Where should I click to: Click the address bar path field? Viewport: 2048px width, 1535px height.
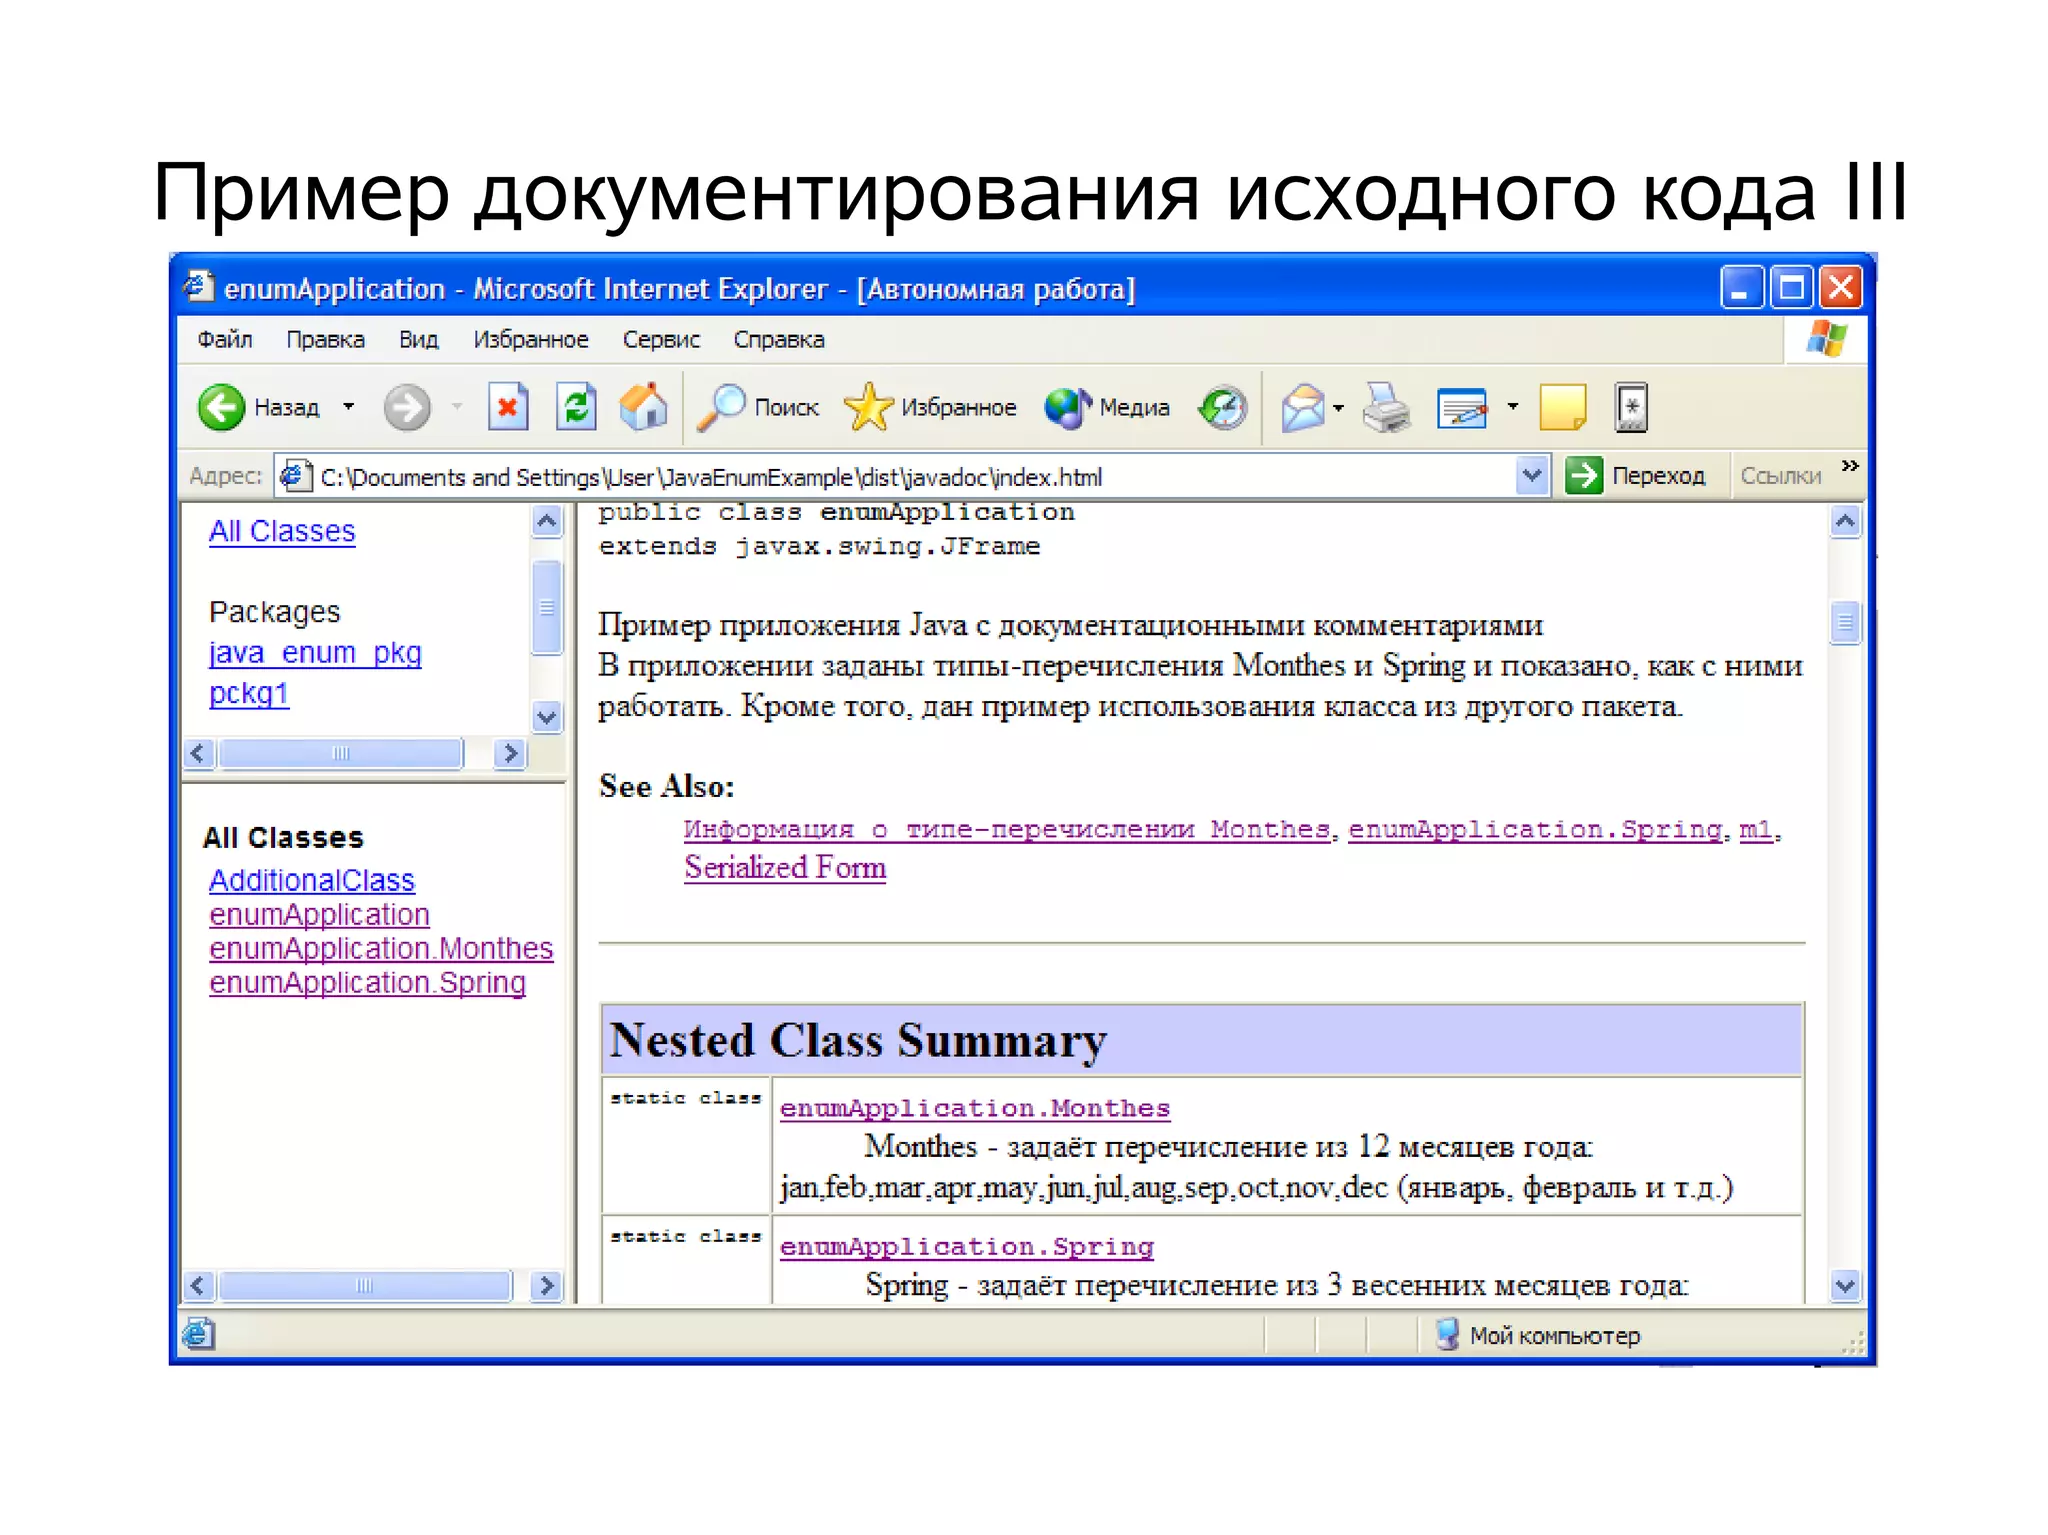click(x=910, y=477)
